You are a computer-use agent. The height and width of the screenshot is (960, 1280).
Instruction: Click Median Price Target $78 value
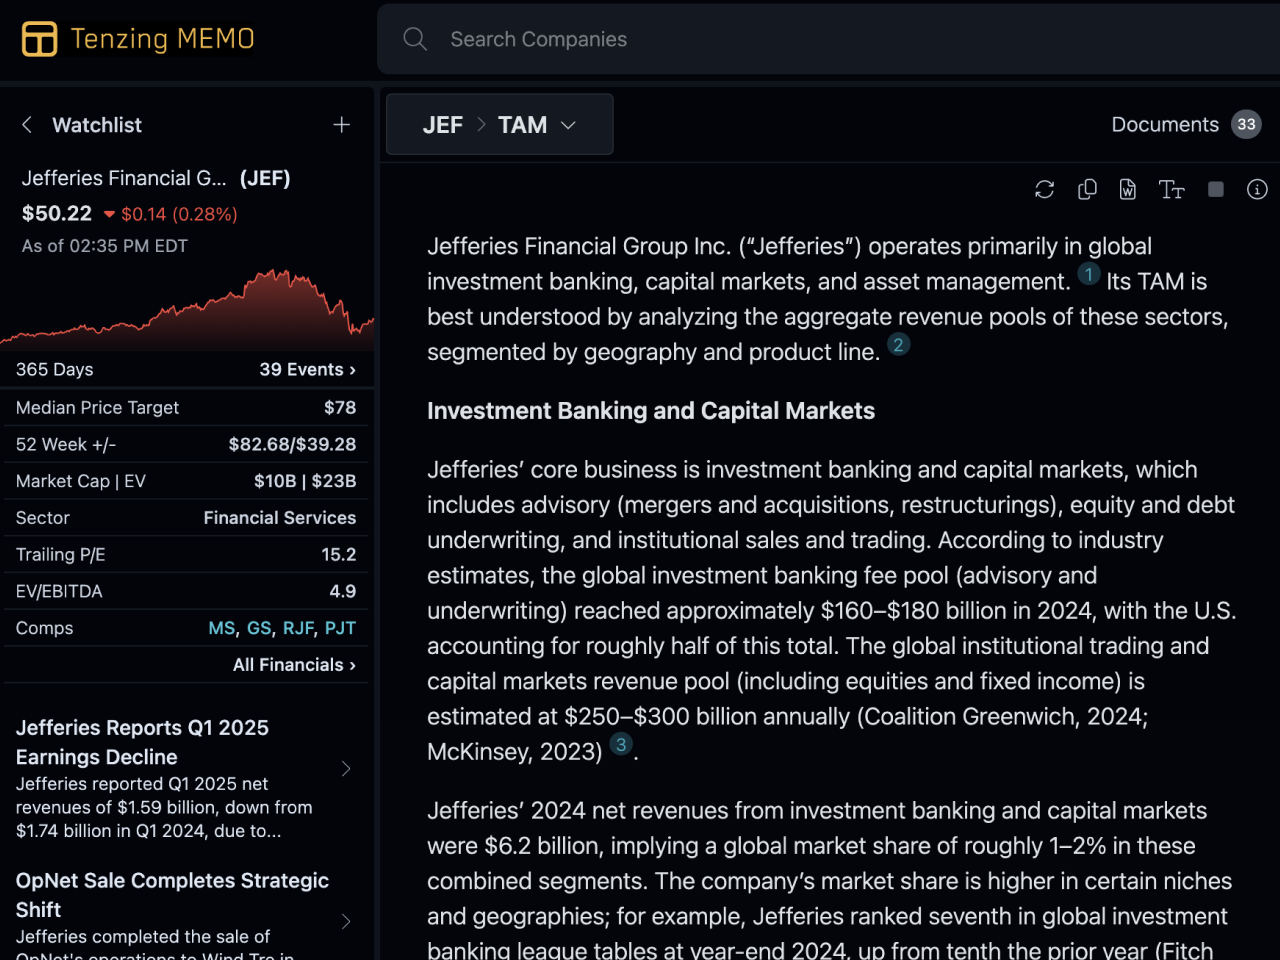(x=340, y=407)
